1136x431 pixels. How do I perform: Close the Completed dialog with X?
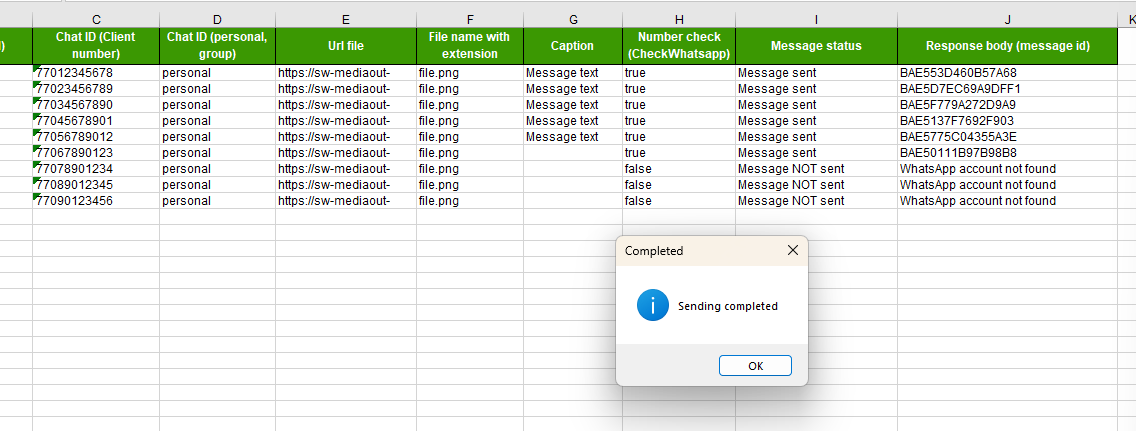point(793,251)
